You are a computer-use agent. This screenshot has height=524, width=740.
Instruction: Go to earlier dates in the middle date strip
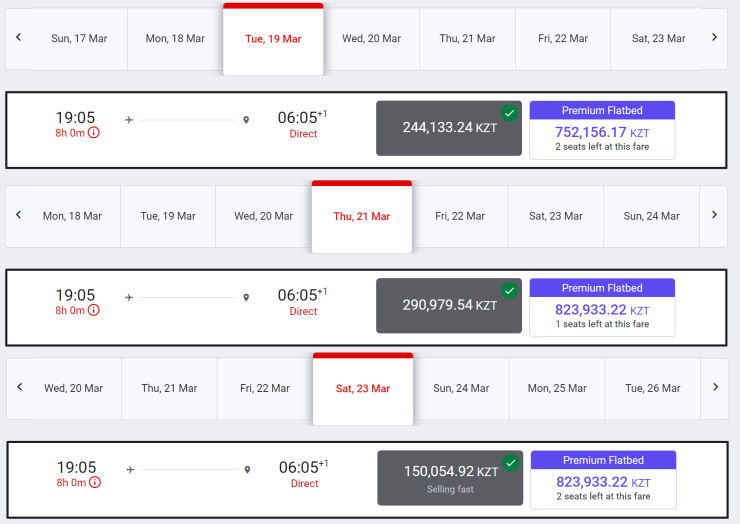coord(18,215)
